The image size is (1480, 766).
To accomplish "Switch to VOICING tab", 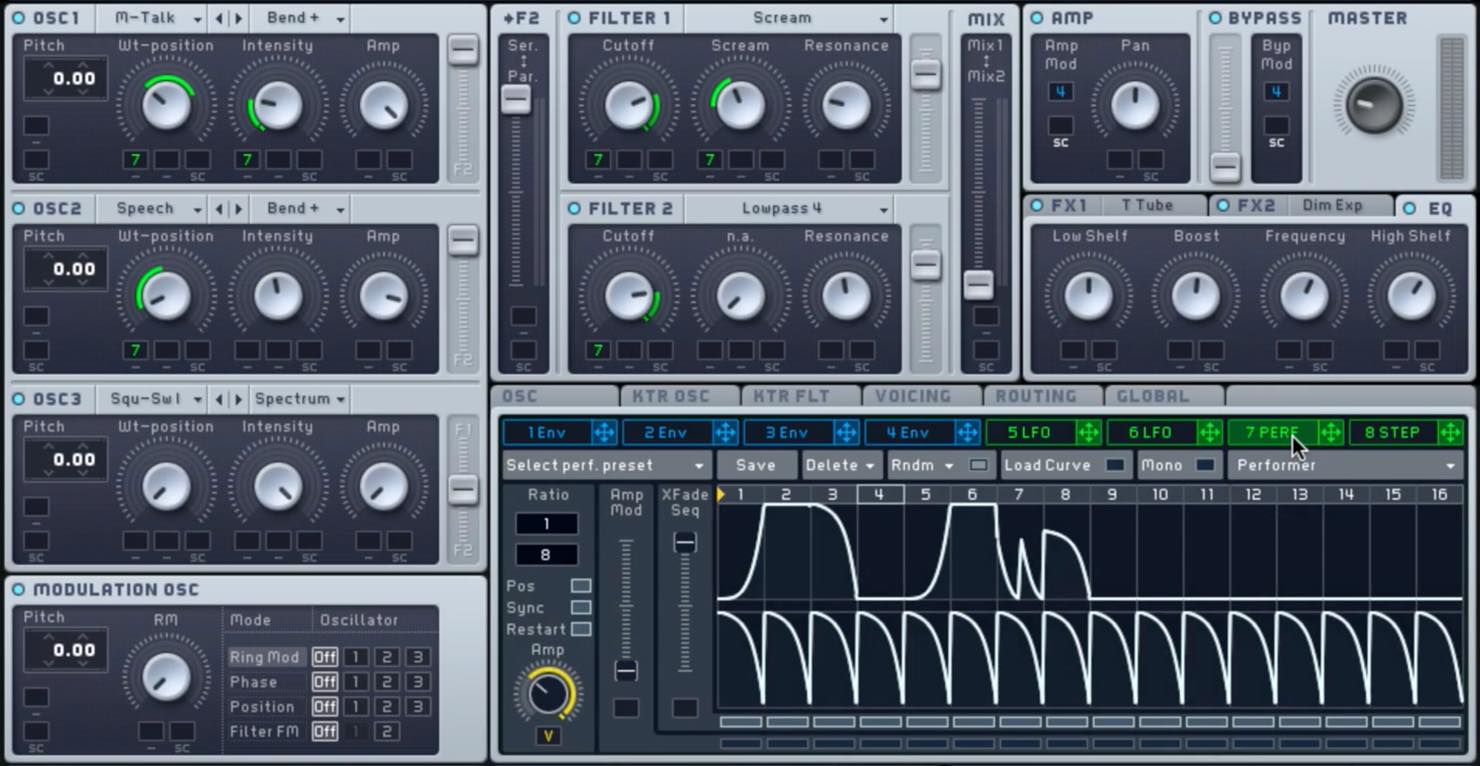I will coord(921,396).
